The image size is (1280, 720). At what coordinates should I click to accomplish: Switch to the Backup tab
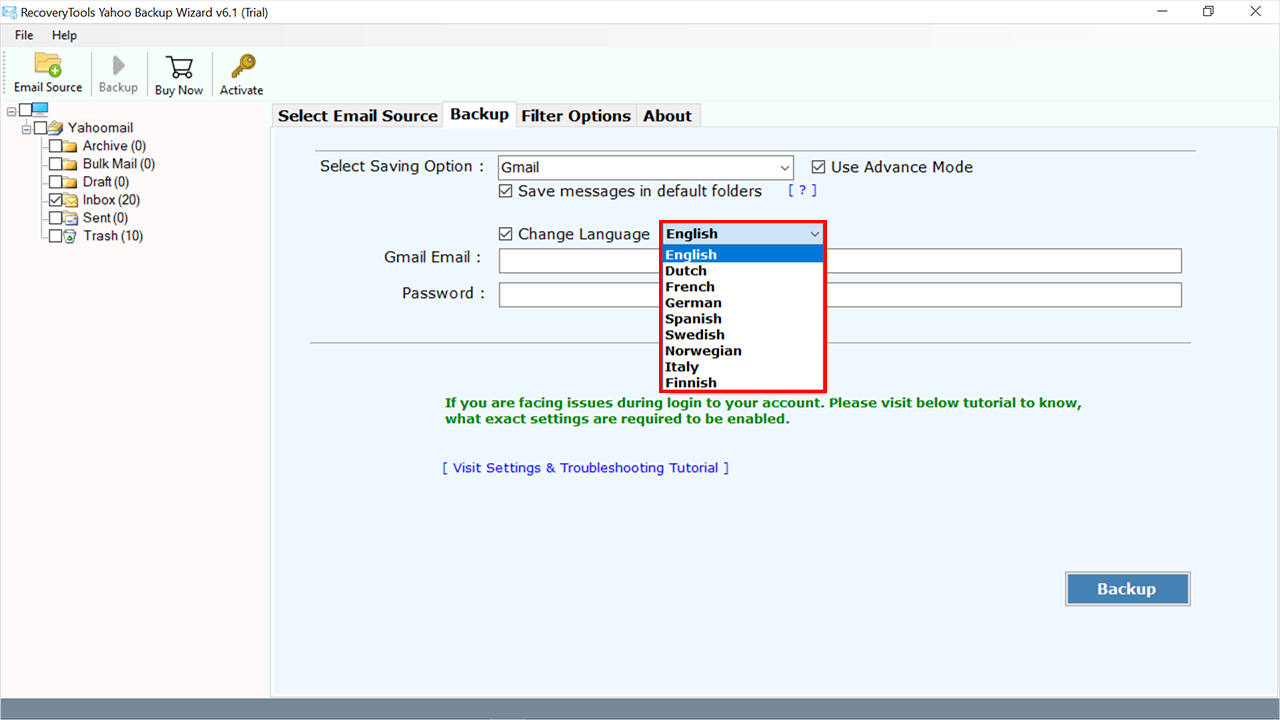click(479, 114)
